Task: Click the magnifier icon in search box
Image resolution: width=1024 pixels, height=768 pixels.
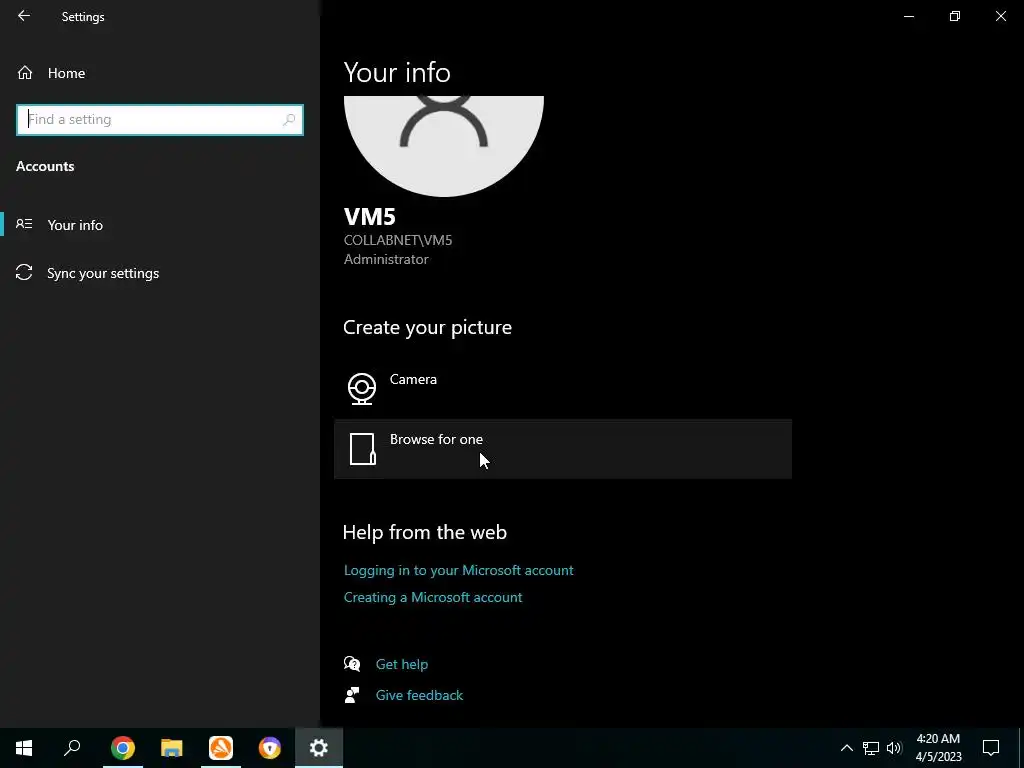Action: pyautogui.click(x=289, y=120)
